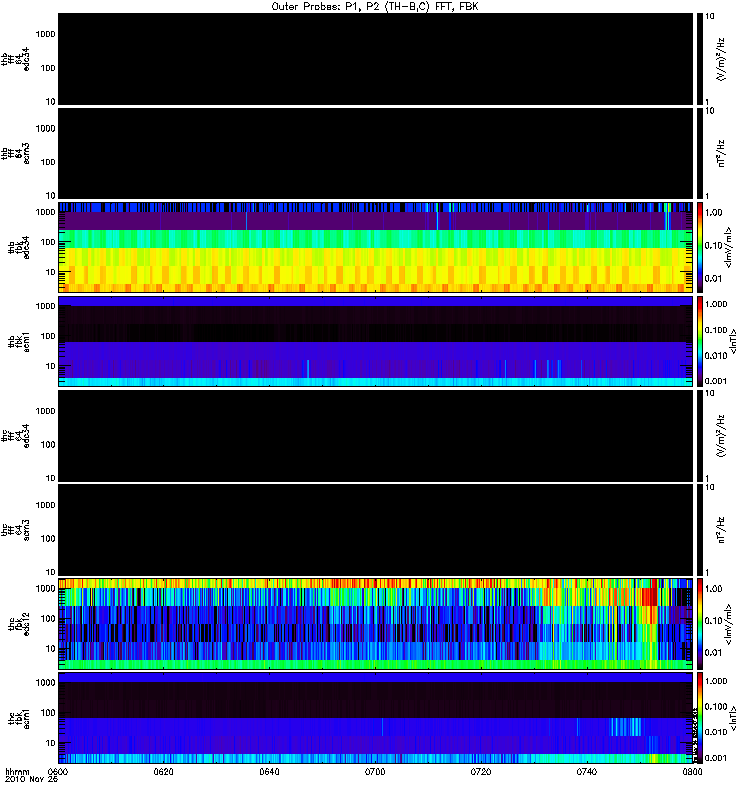Click the 0.10 color scale value of thb fbk edc34
This screenshot has height=800, width=750.
tap(714, 245)
